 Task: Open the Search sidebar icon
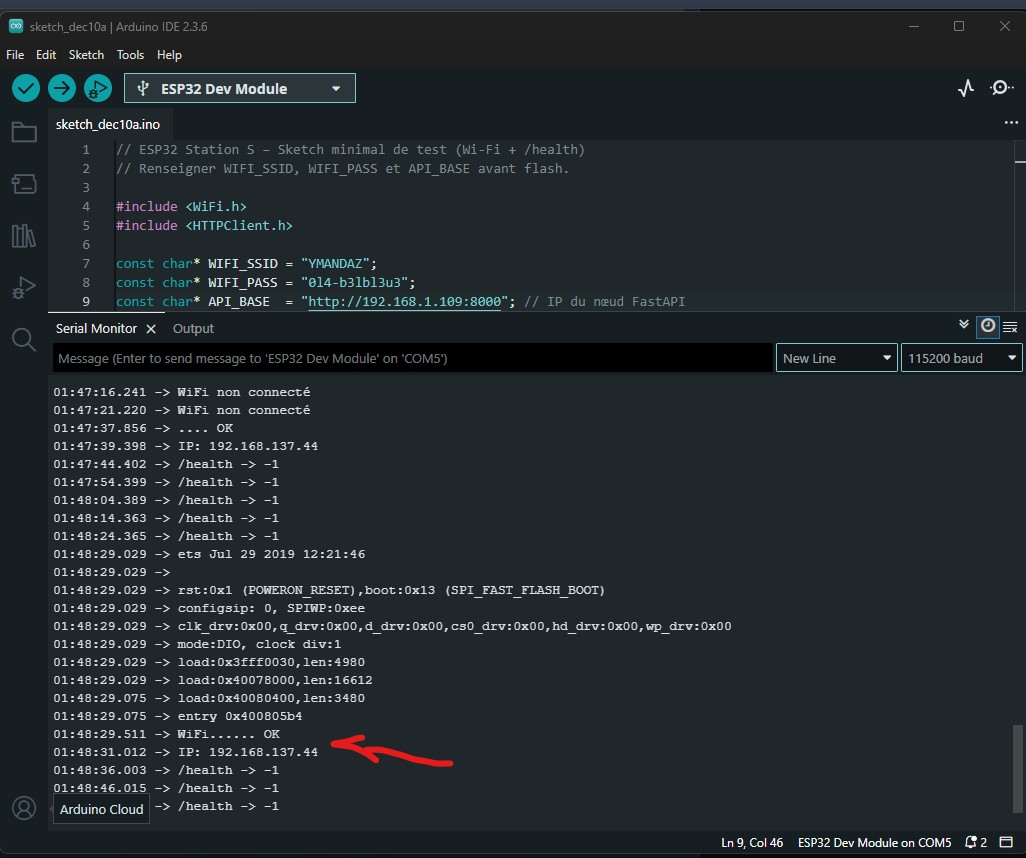[23, 340]
